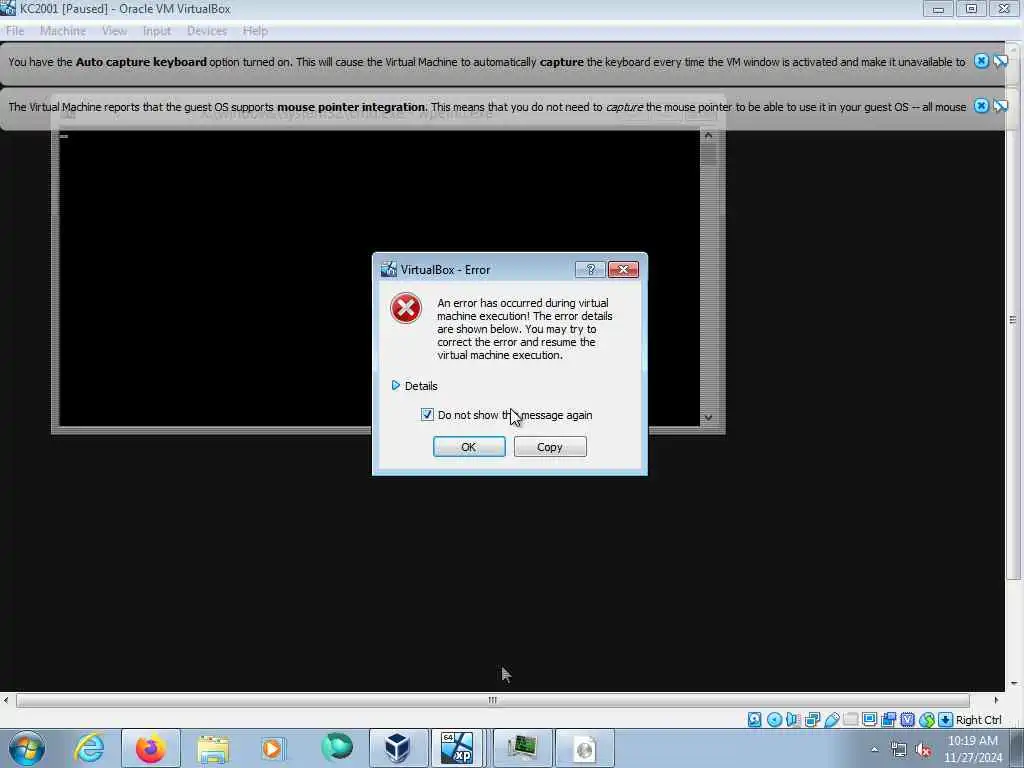Open the File menu
This screenshot has height=768, width=1024.
[14, 31]
